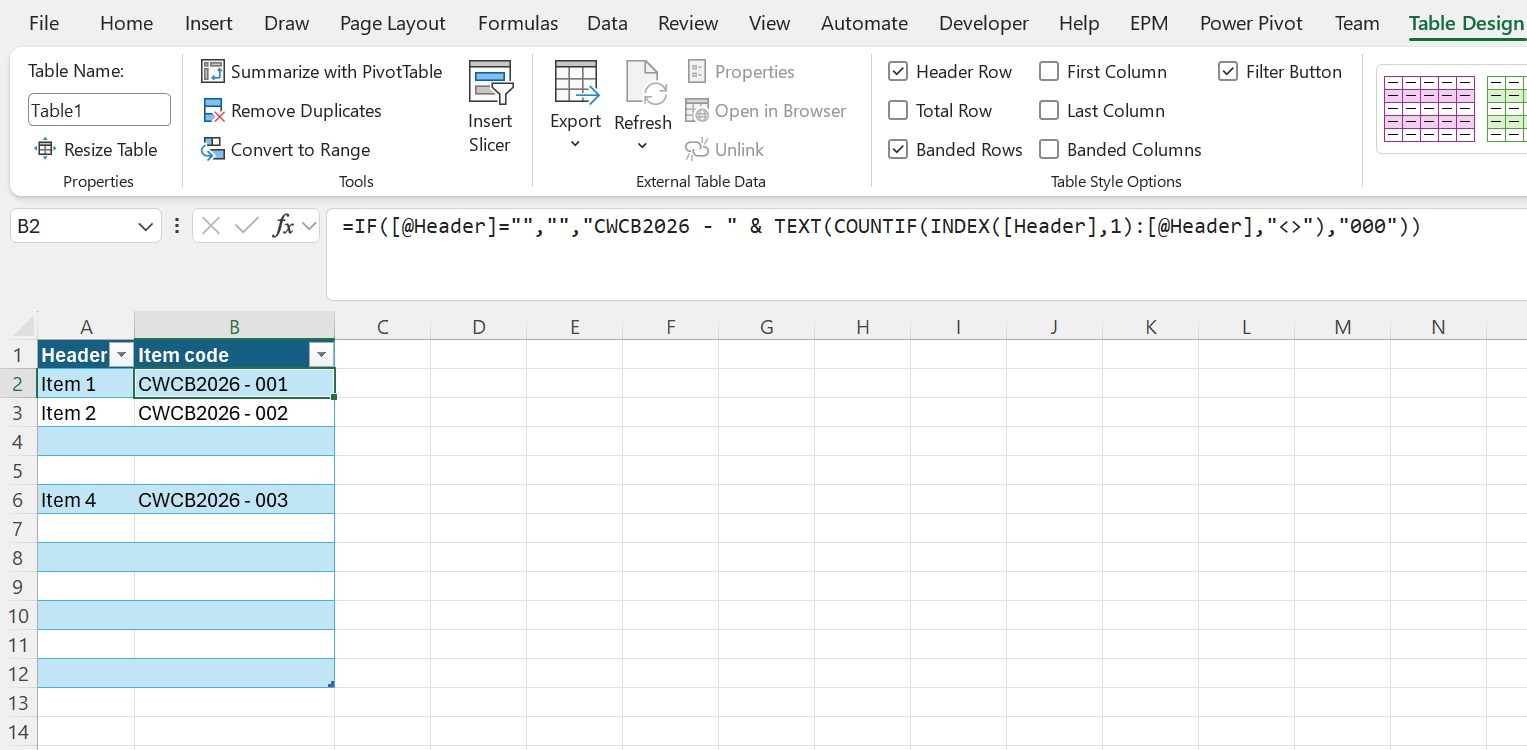The height and width of the screenshot is (750, 1527).
Task: Select column N header
Action: tap(1438, 326)
